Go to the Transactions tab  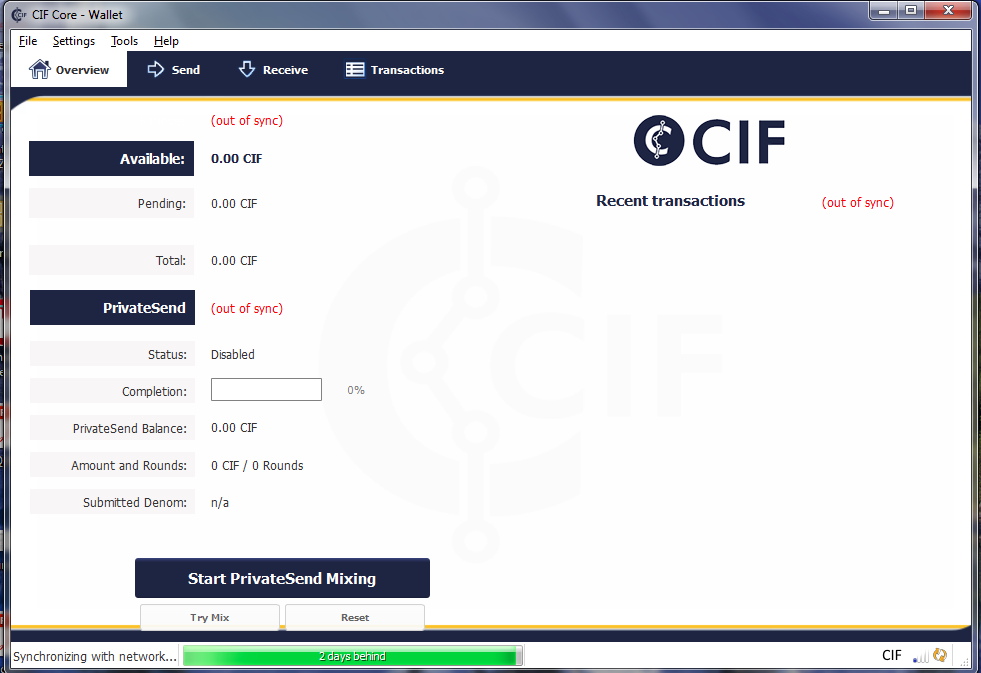(x=395, y=69)
